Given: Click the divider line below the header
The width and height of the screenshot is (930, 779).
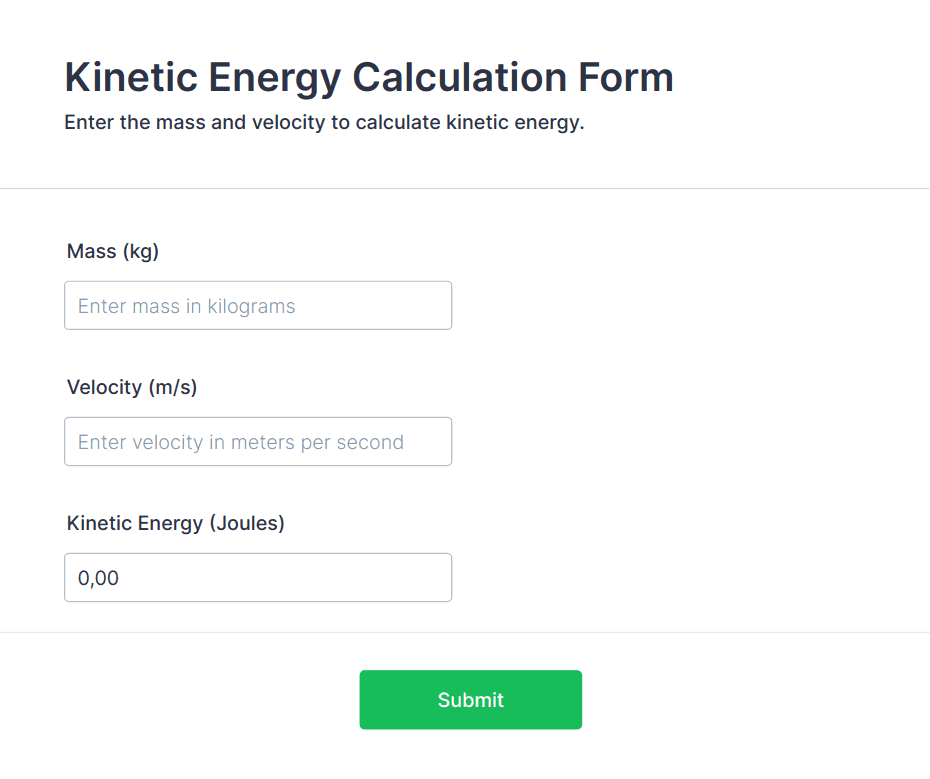Looking at the screenshot, I should (465, 188).
